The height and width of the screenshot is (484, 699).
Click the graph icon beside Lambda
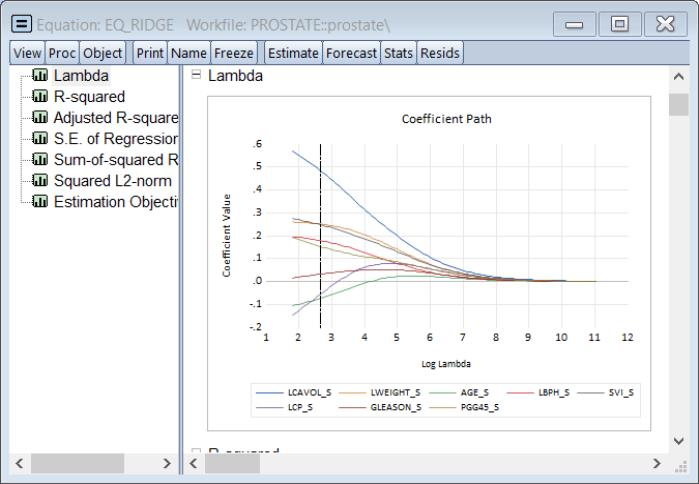tap(42, 76)
